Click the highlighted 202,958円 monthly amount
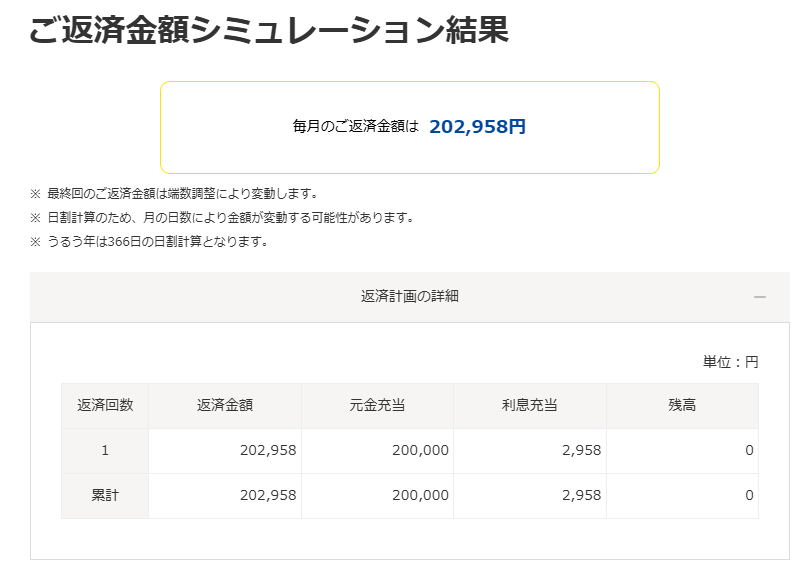Screen dimensions: 811x579 pos(477,127)
